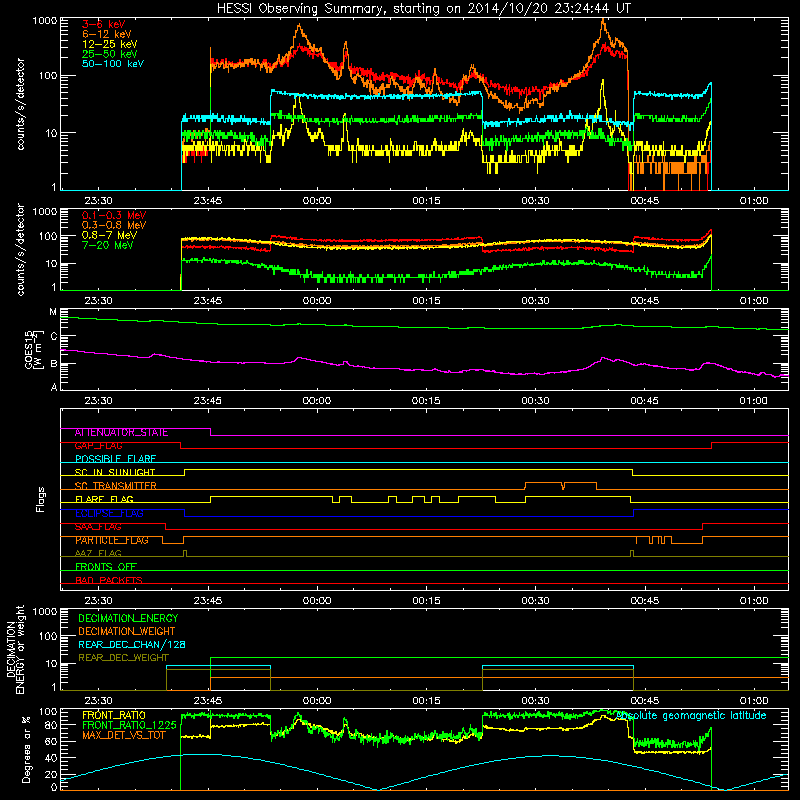Click the MAX_DET_VS_TOT legend label
The image size is (800, 800).
(124, 735)
